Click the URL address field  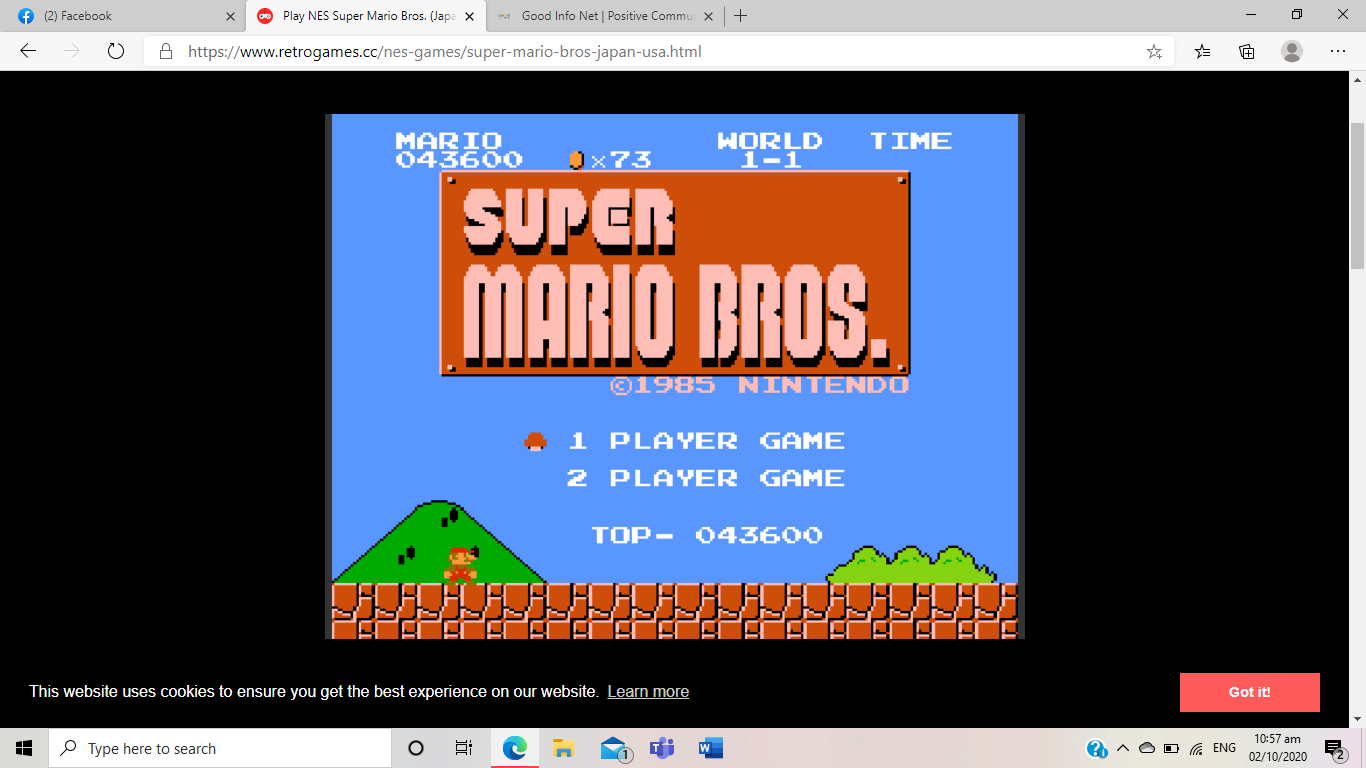point(660,51)
